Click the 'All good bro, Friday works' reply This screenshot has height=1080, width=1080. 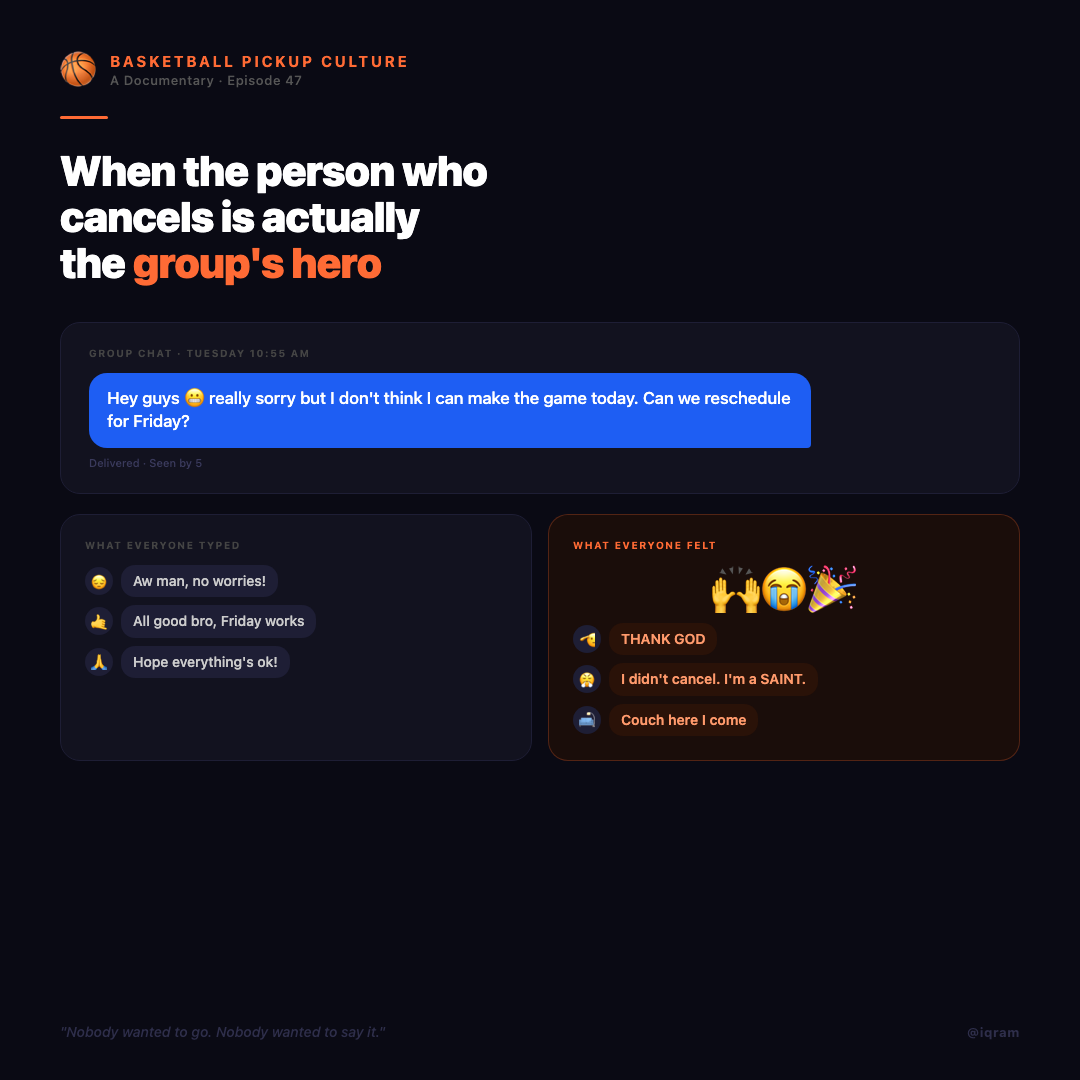click(x=218, y=621)
